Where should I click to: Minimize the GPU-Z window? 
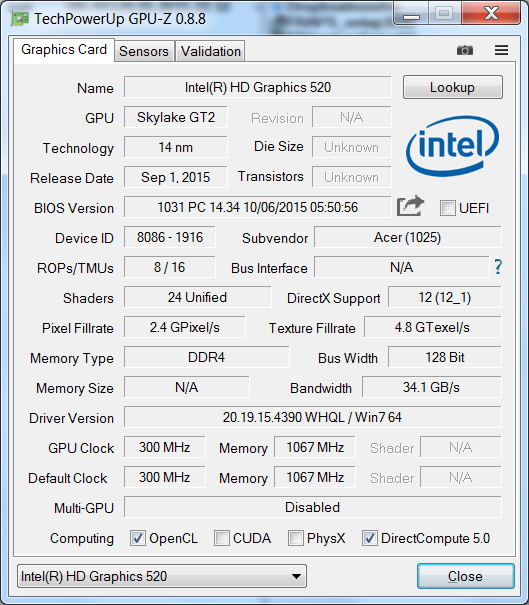(x=411, y=14)
